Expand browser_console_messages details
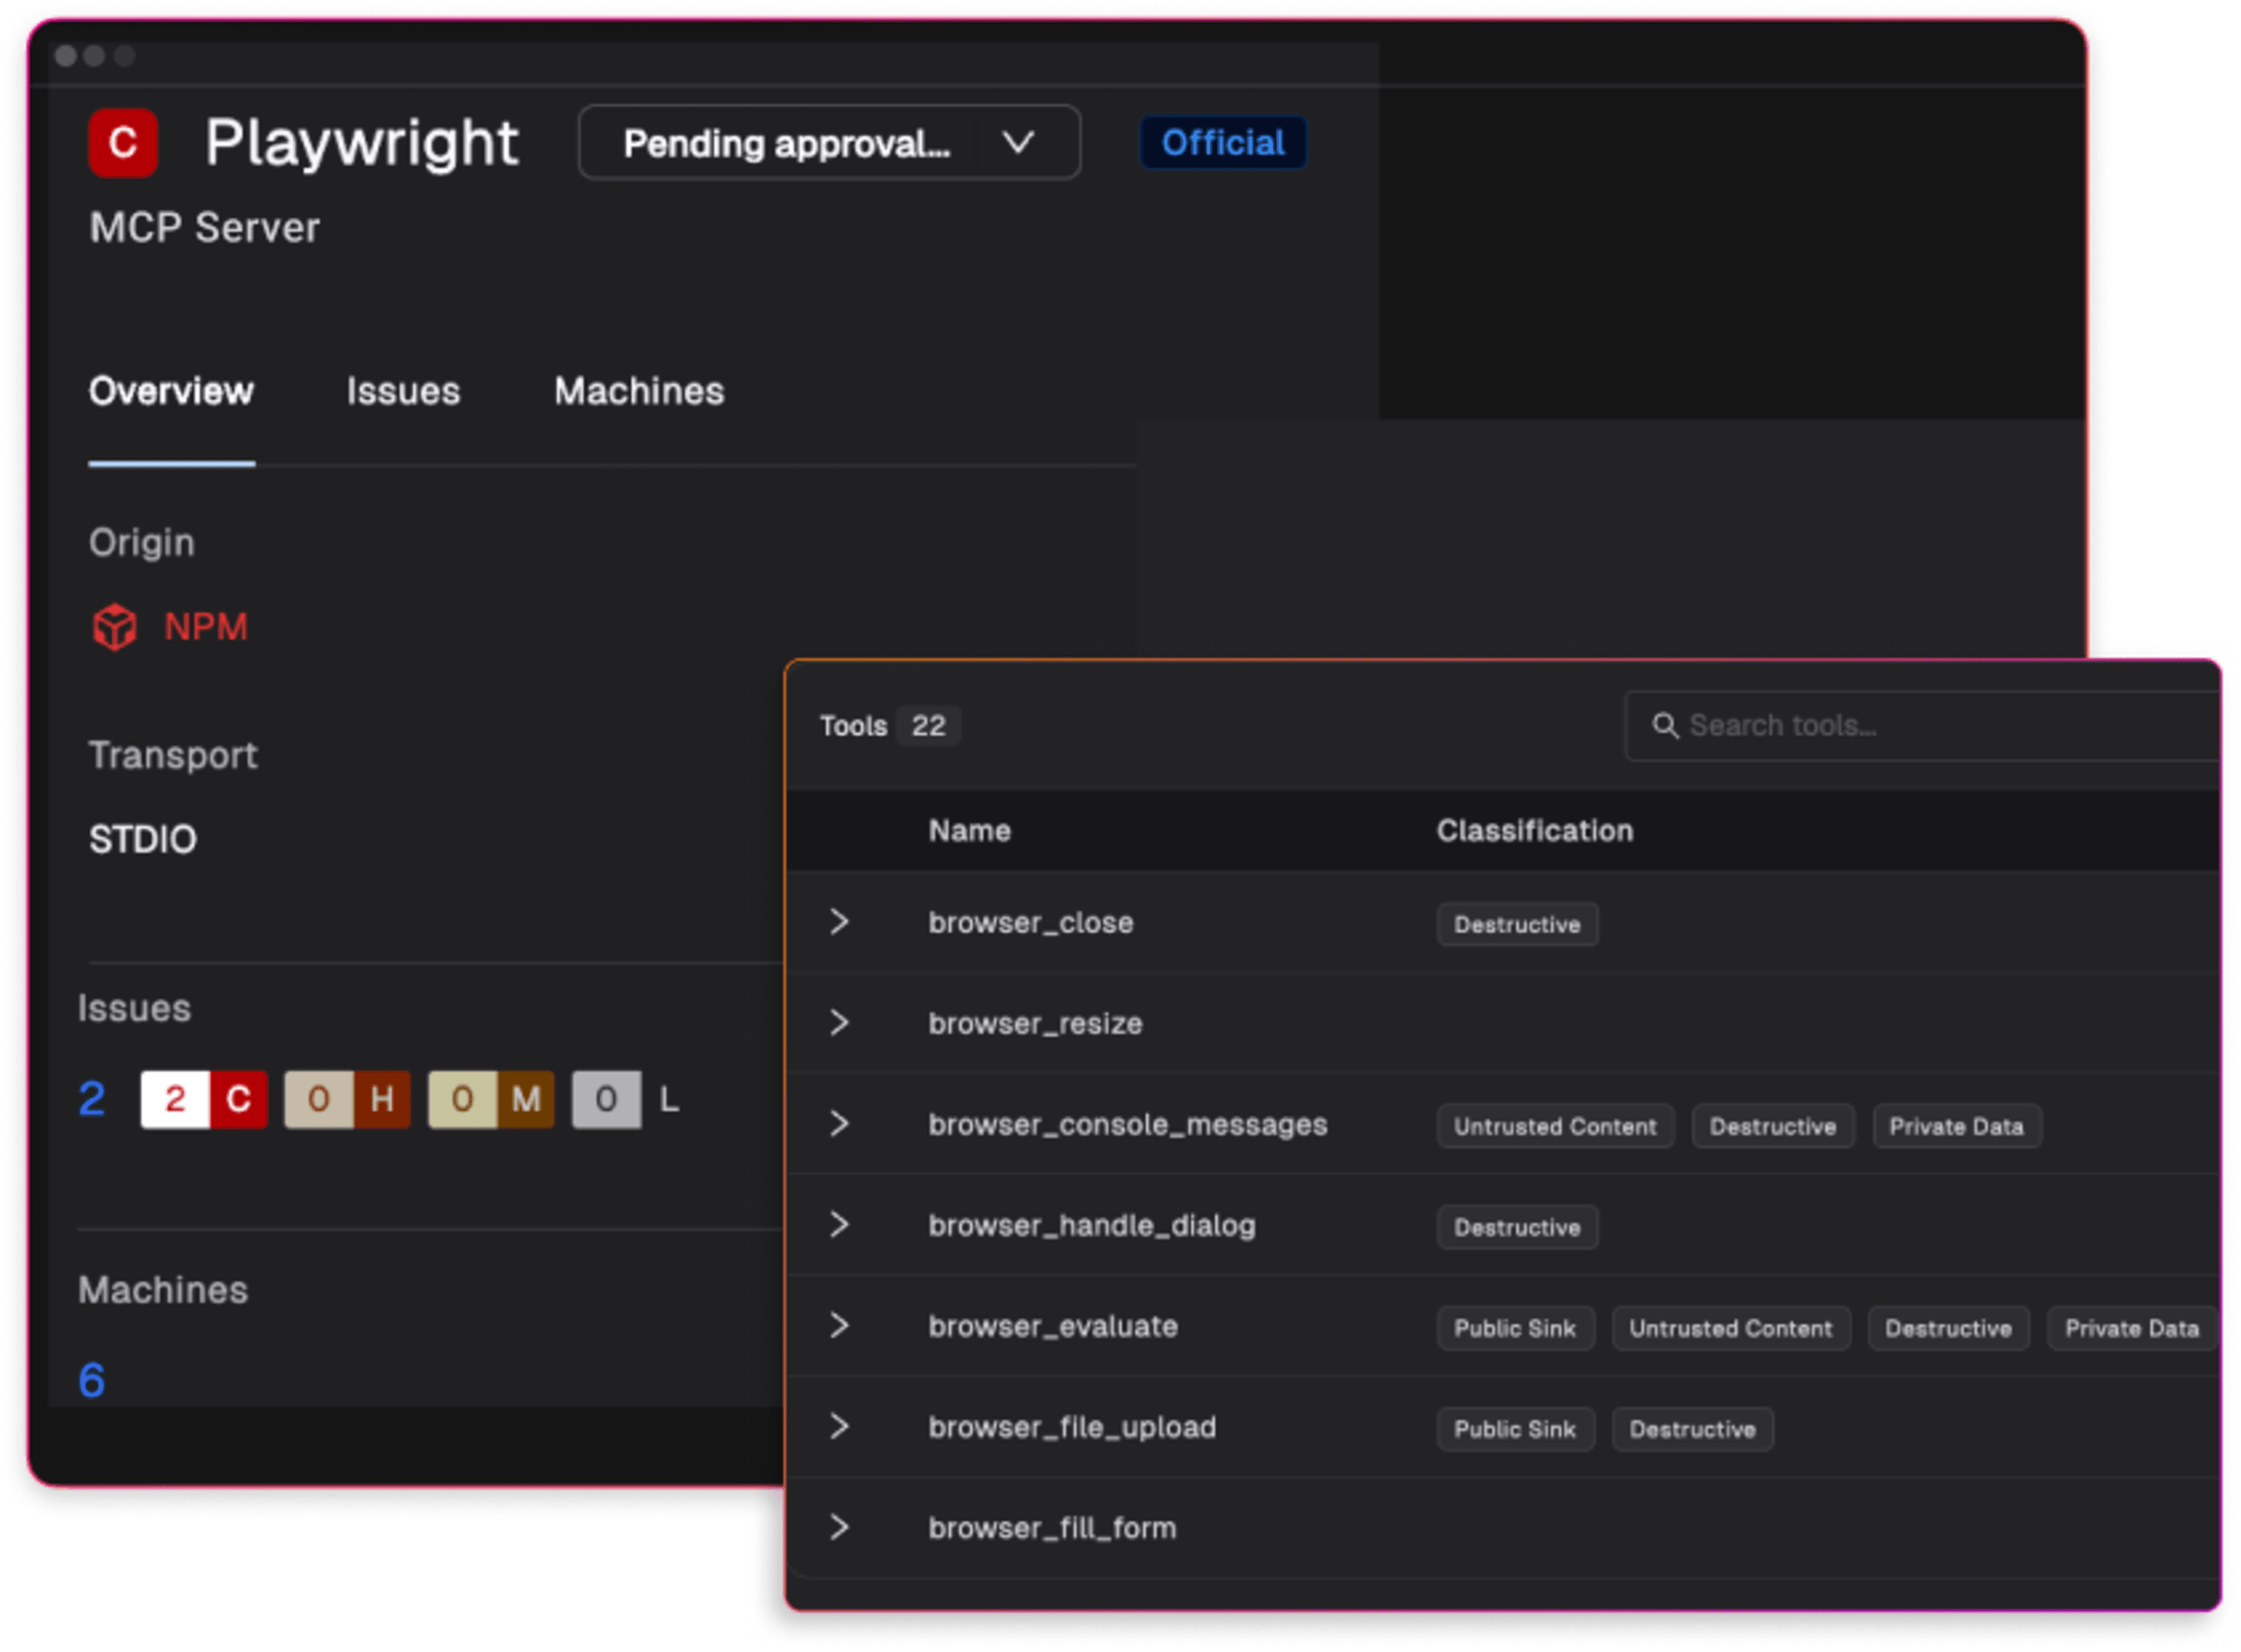Viewport: 2241px width, 1652px height. [x=839, y=1124]
